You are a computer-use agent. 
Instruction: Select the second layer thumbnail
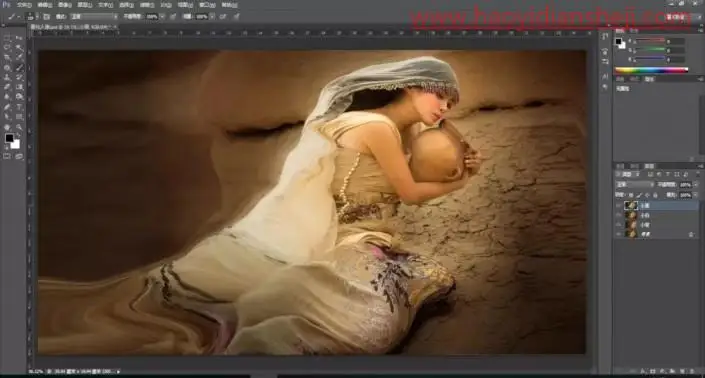(x=632, y=215)
